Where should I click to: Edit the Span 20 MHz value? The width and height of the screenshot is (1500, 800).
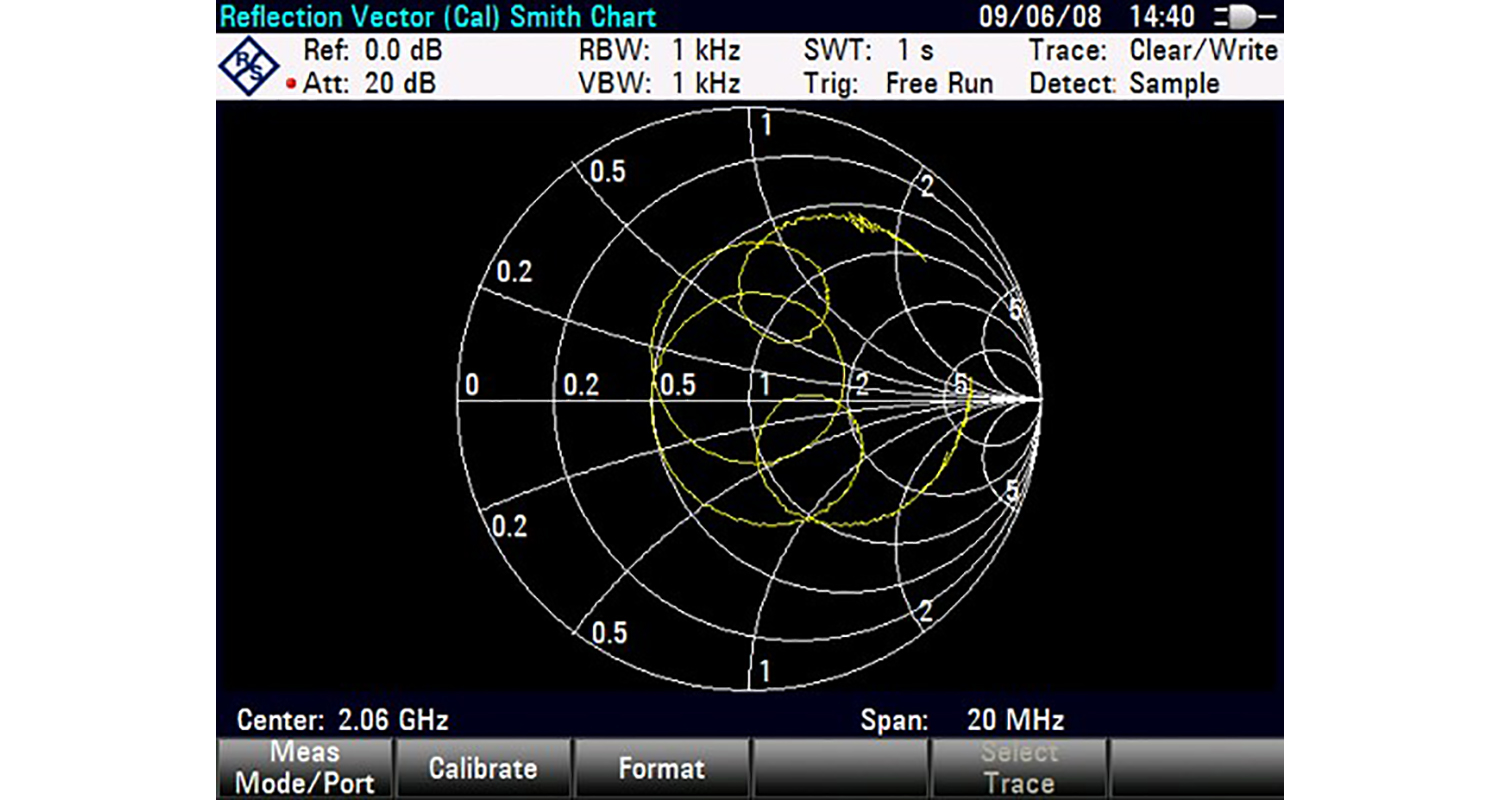pyautogui.click(x=962, y=720)
